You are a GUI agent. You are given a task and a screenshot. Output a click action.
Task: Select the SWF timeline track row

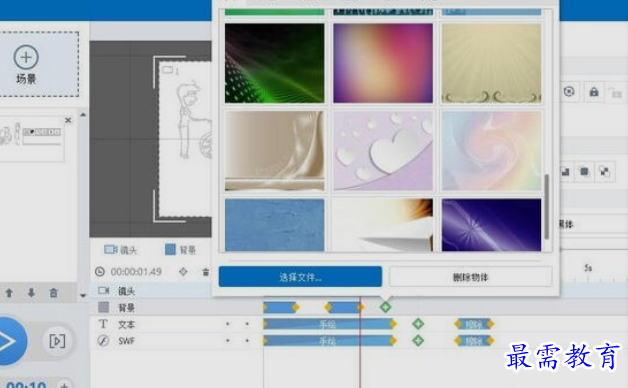(x=358, y=341)
